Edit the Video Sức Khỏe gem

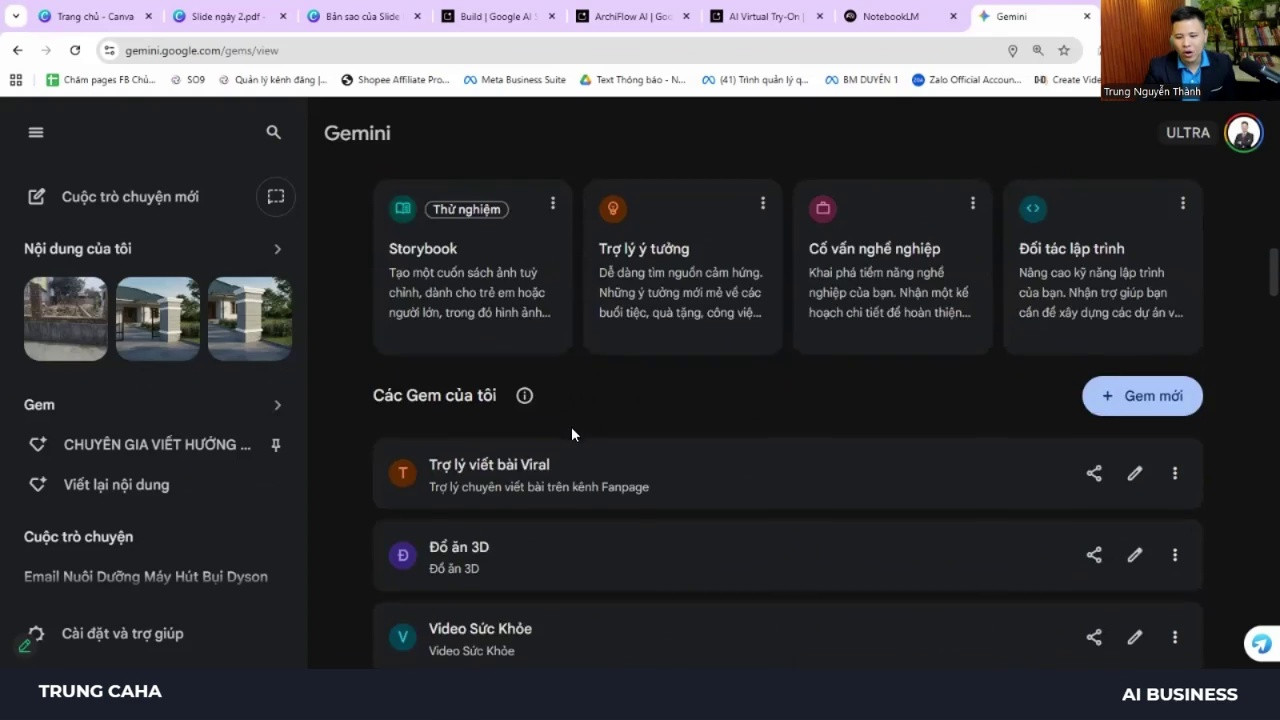click(1134, 637)
